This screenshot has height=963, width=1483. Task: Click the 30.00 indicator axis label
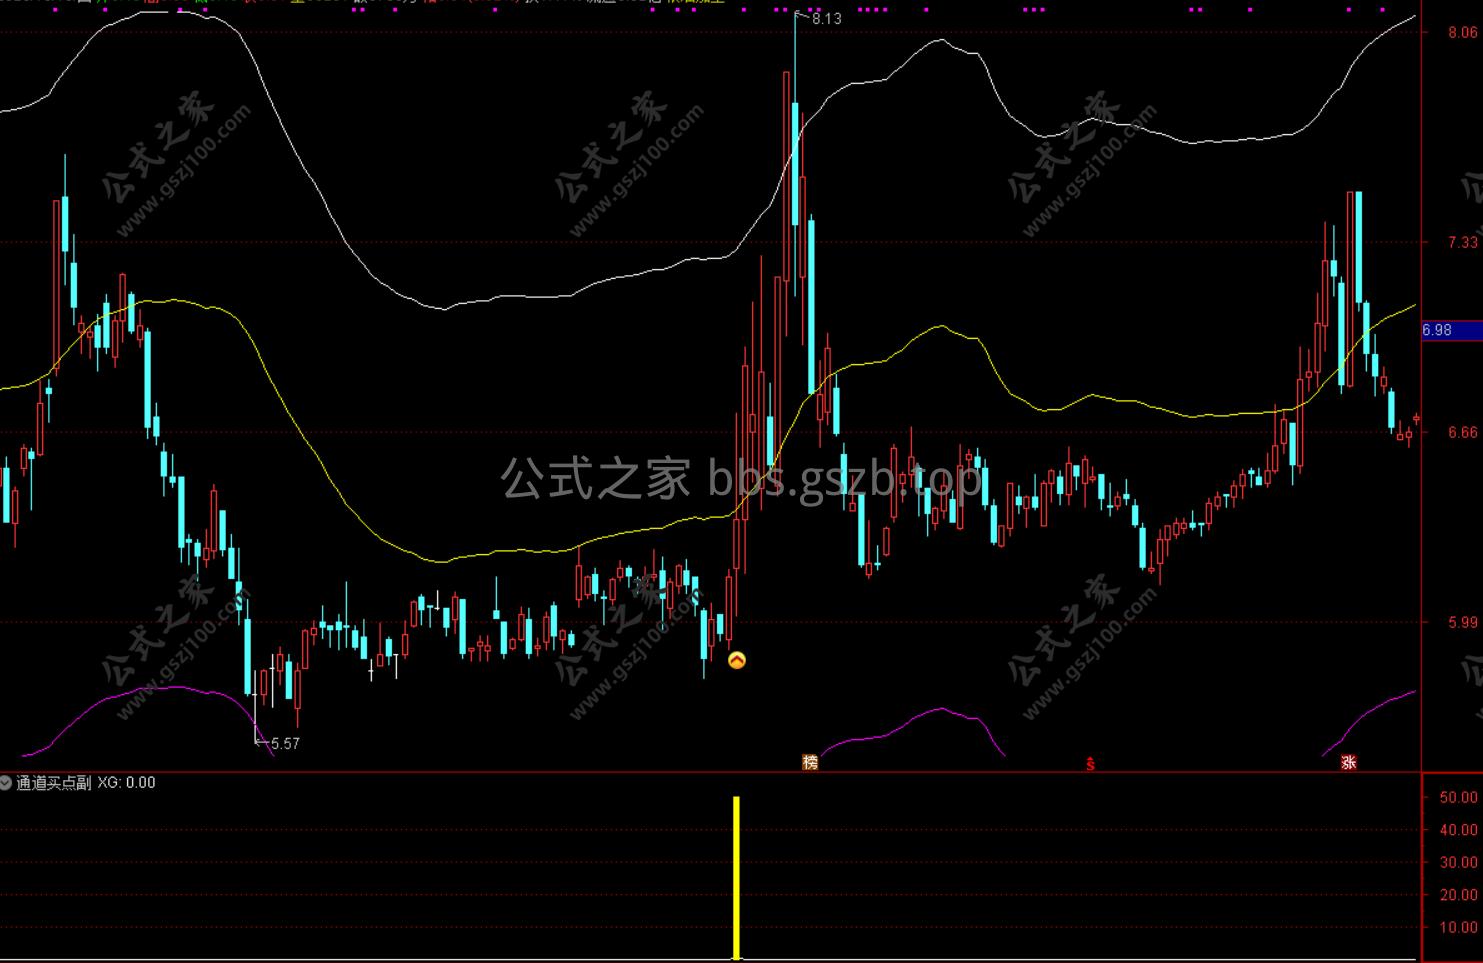point(1458,862)
